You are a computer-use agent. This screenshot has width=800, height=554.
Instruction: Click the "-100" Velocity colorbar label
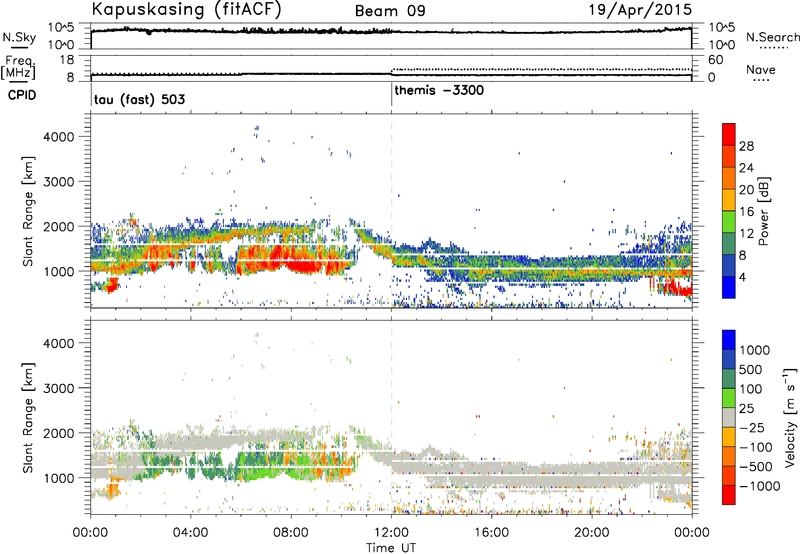tap(755, 447)
